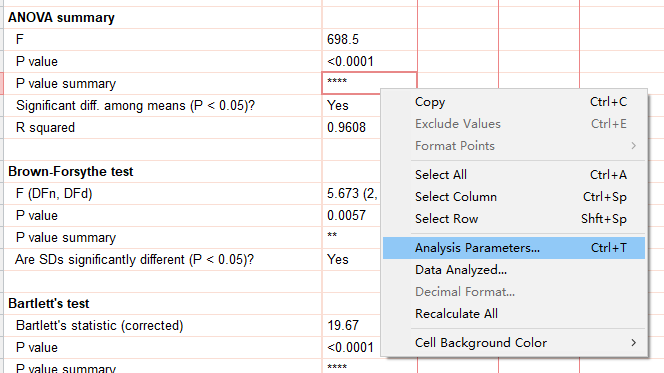
Task: Select the ANOVA P value <0.0001 cell
Action: pos(369,61)
